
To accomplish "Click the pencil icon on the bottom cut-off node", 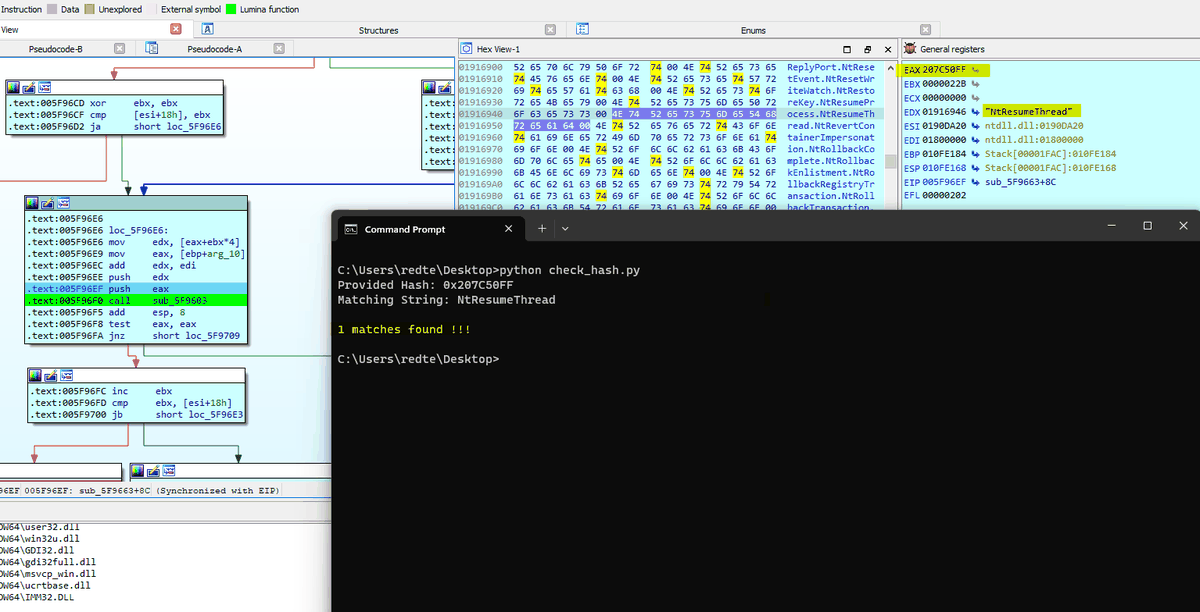I will point(152,471).
